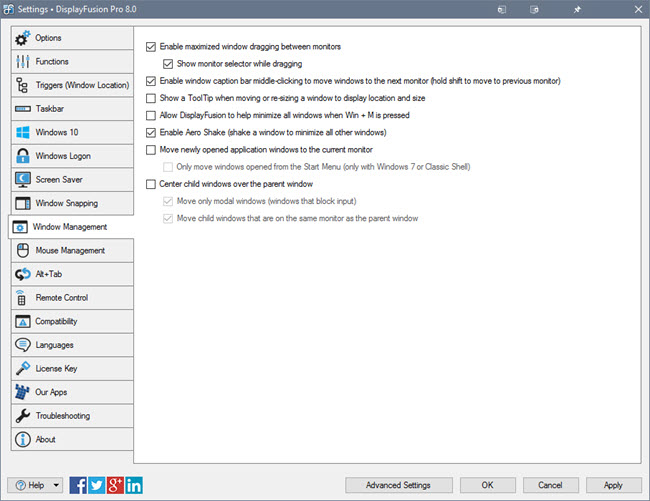Click the move-to-next-monitor title bar button
The image size is (650, 501).
[534, 9]
